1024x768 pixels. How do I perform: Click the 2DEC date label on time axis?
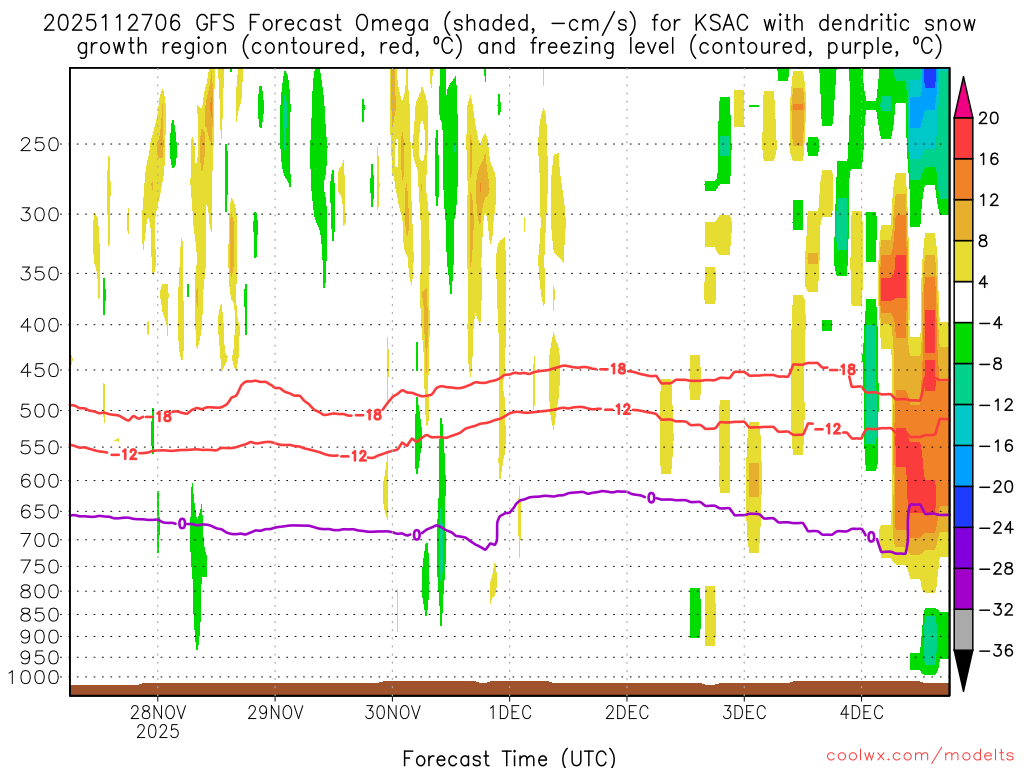[x=627, y=712]
